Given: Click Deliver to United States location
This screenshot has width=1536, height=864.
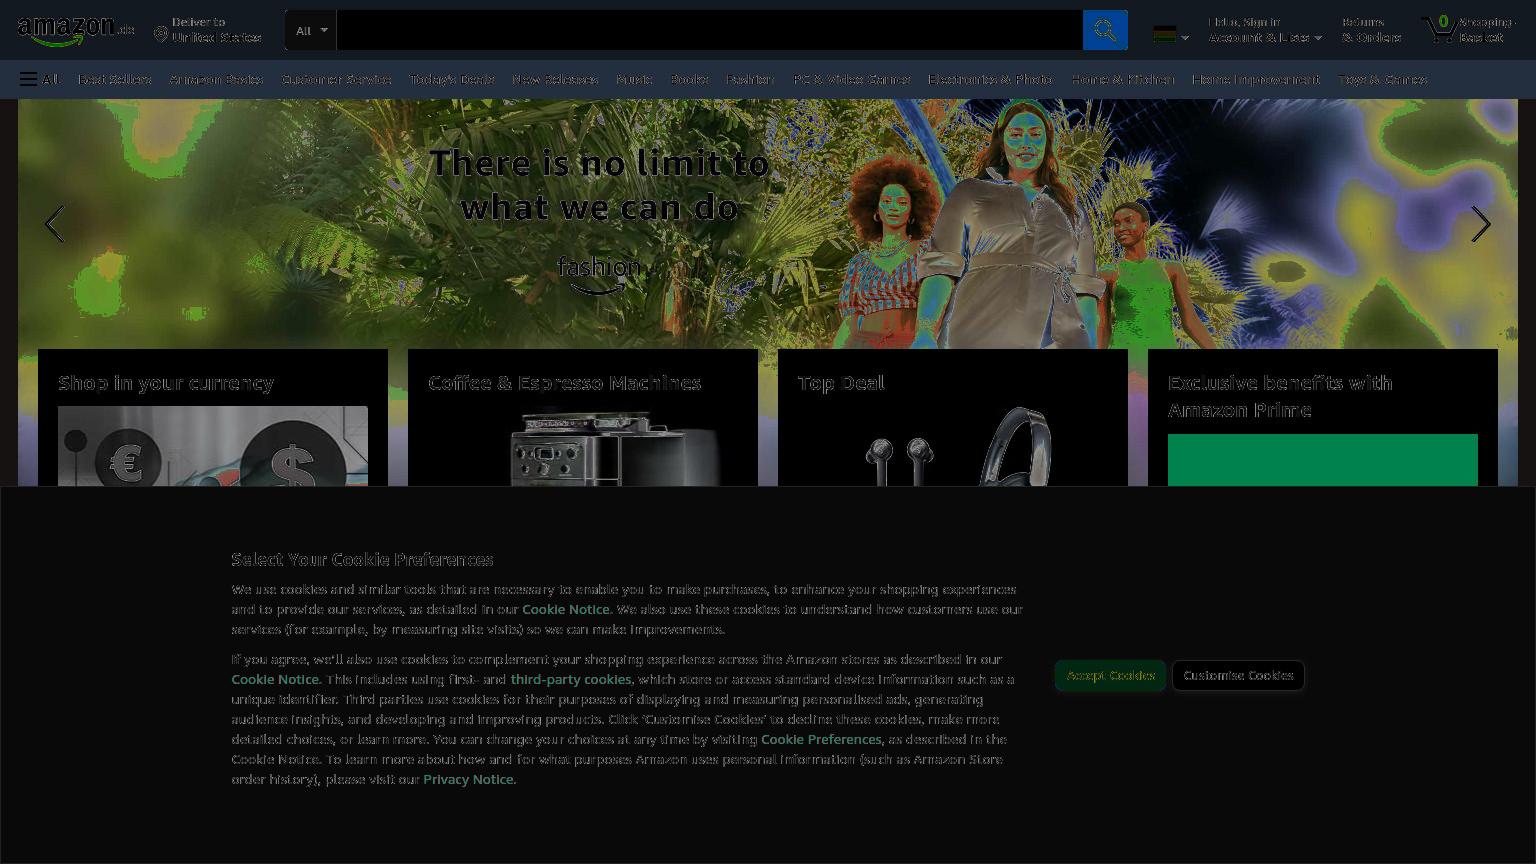Looking at the screenshot, I should pyautogui.click(x=208, y=30).
